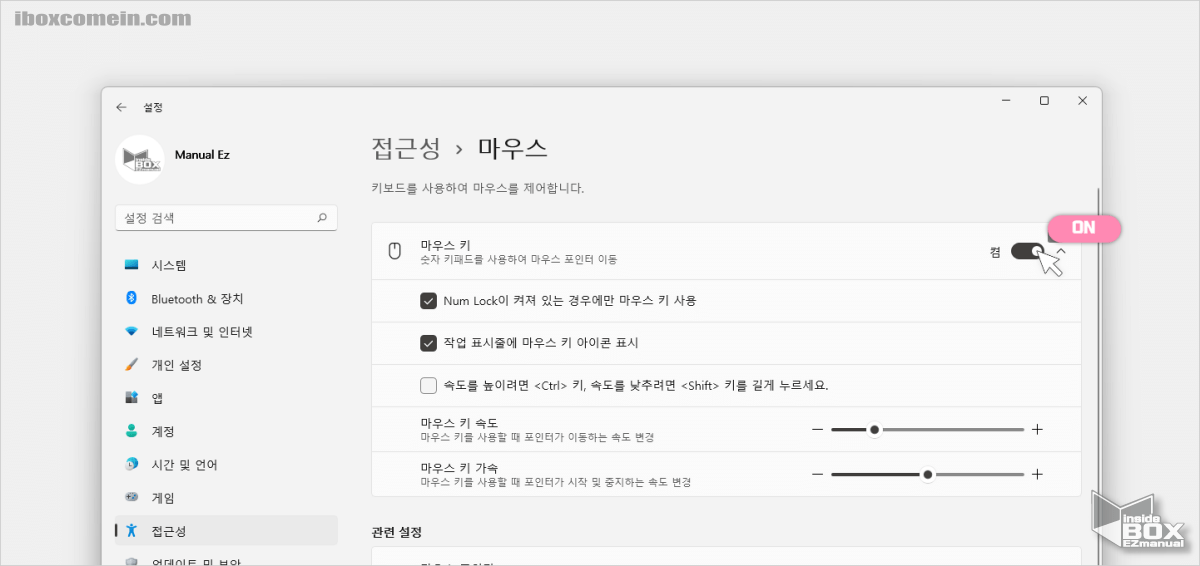Select the 접근성 sidebar item
1200x566 pixels.
(x=226, y=531)
